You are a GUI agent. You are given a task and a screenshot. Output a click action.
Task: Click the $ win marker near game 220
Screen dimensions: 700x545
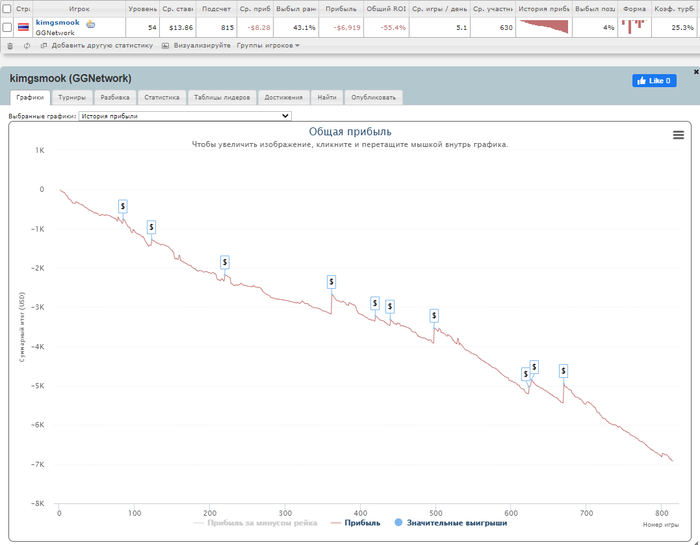pyautogui.click(x=225, y=262)
